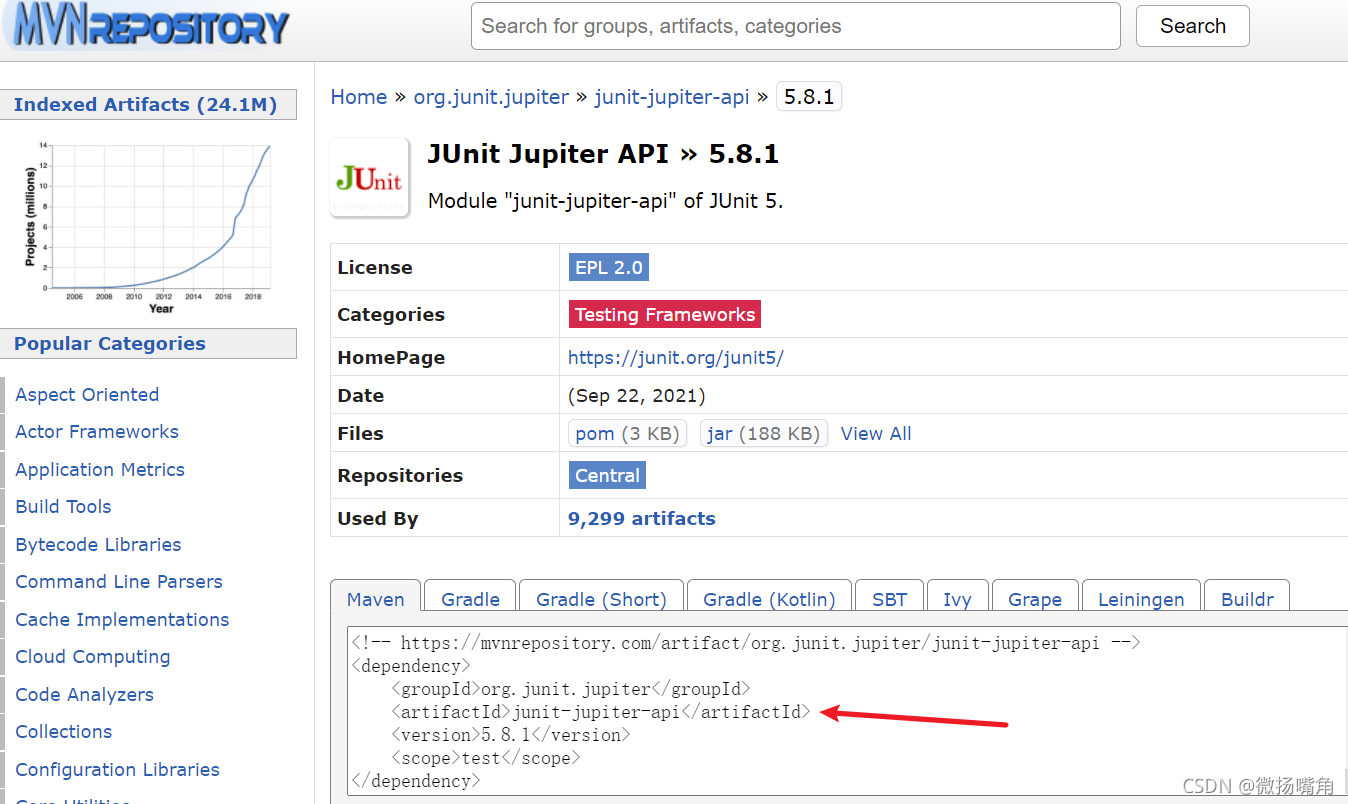Open the org.junit.jupiter breadcrumb link

click(x=491, y=97)
